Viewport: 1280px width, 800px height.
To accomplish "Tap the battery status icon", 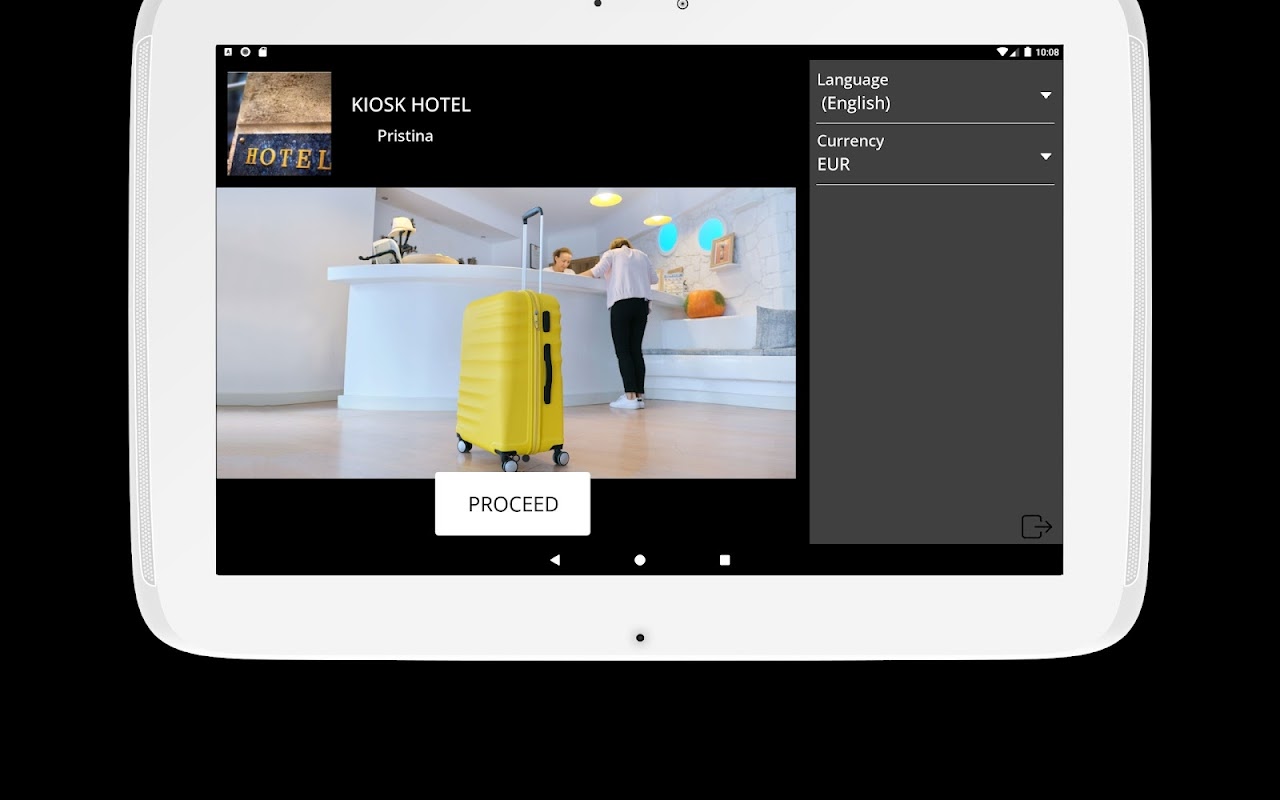I will pyautogui.click(x=1027, y=52).
